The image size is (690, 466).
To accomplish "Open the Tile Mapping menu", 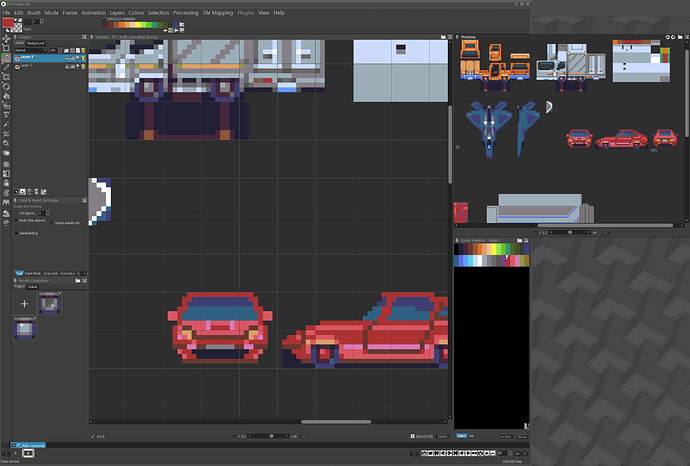I will pyautogui.click(x=217, y=13).
